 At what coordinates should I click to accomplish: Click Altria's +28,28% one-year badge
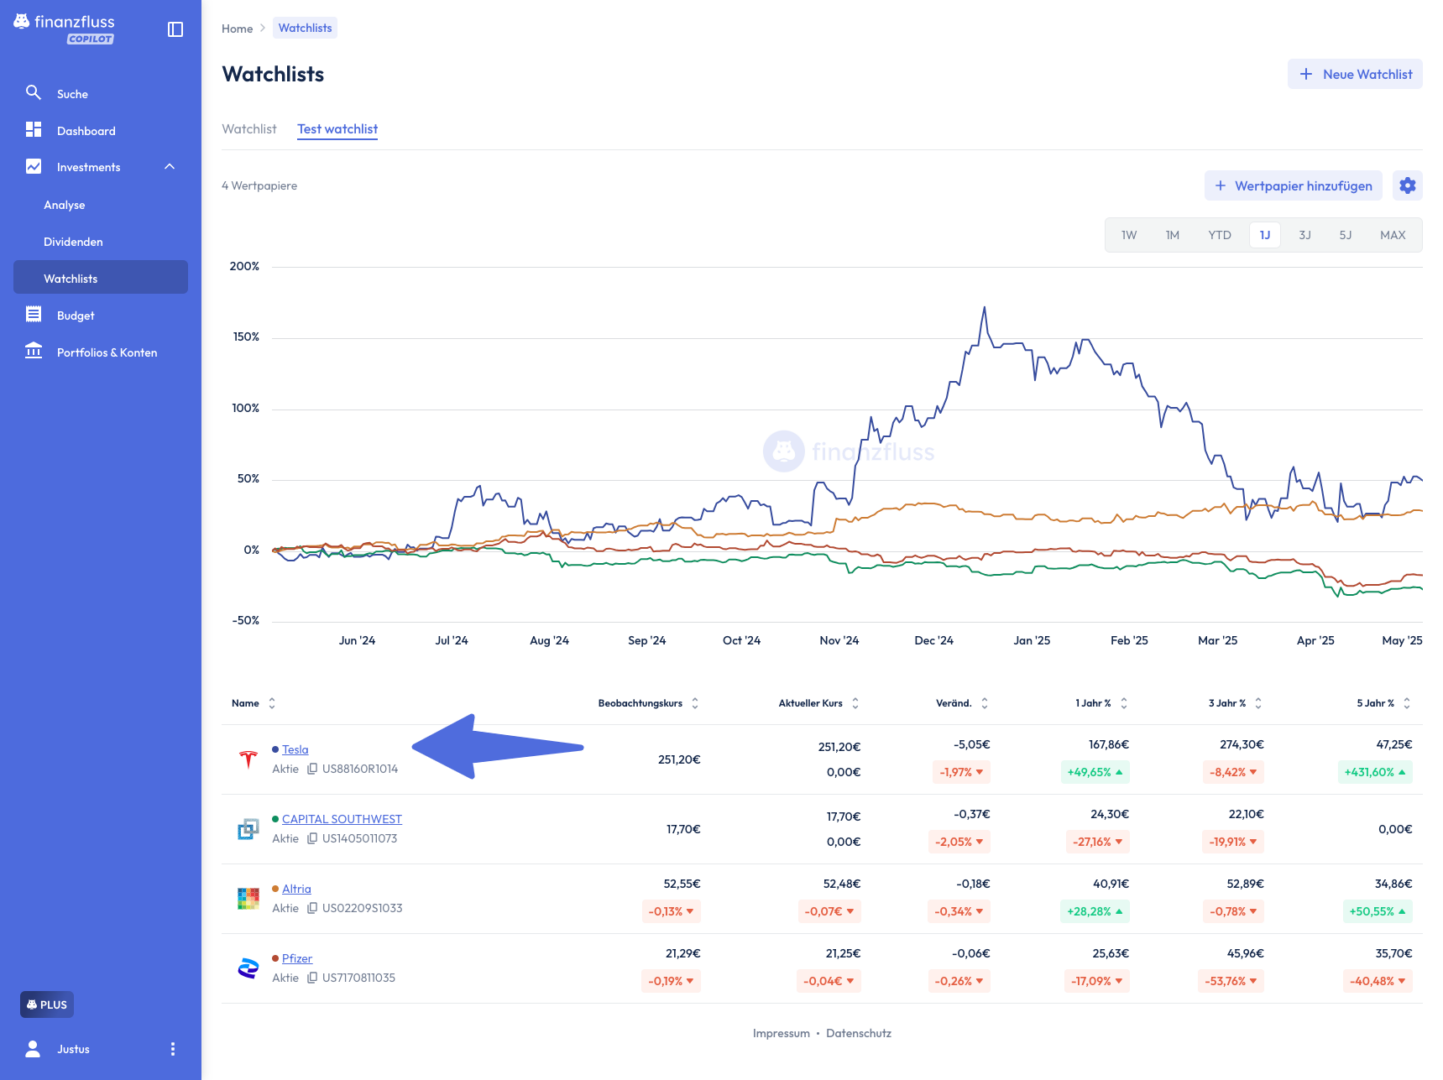(x=1095, y=911)
